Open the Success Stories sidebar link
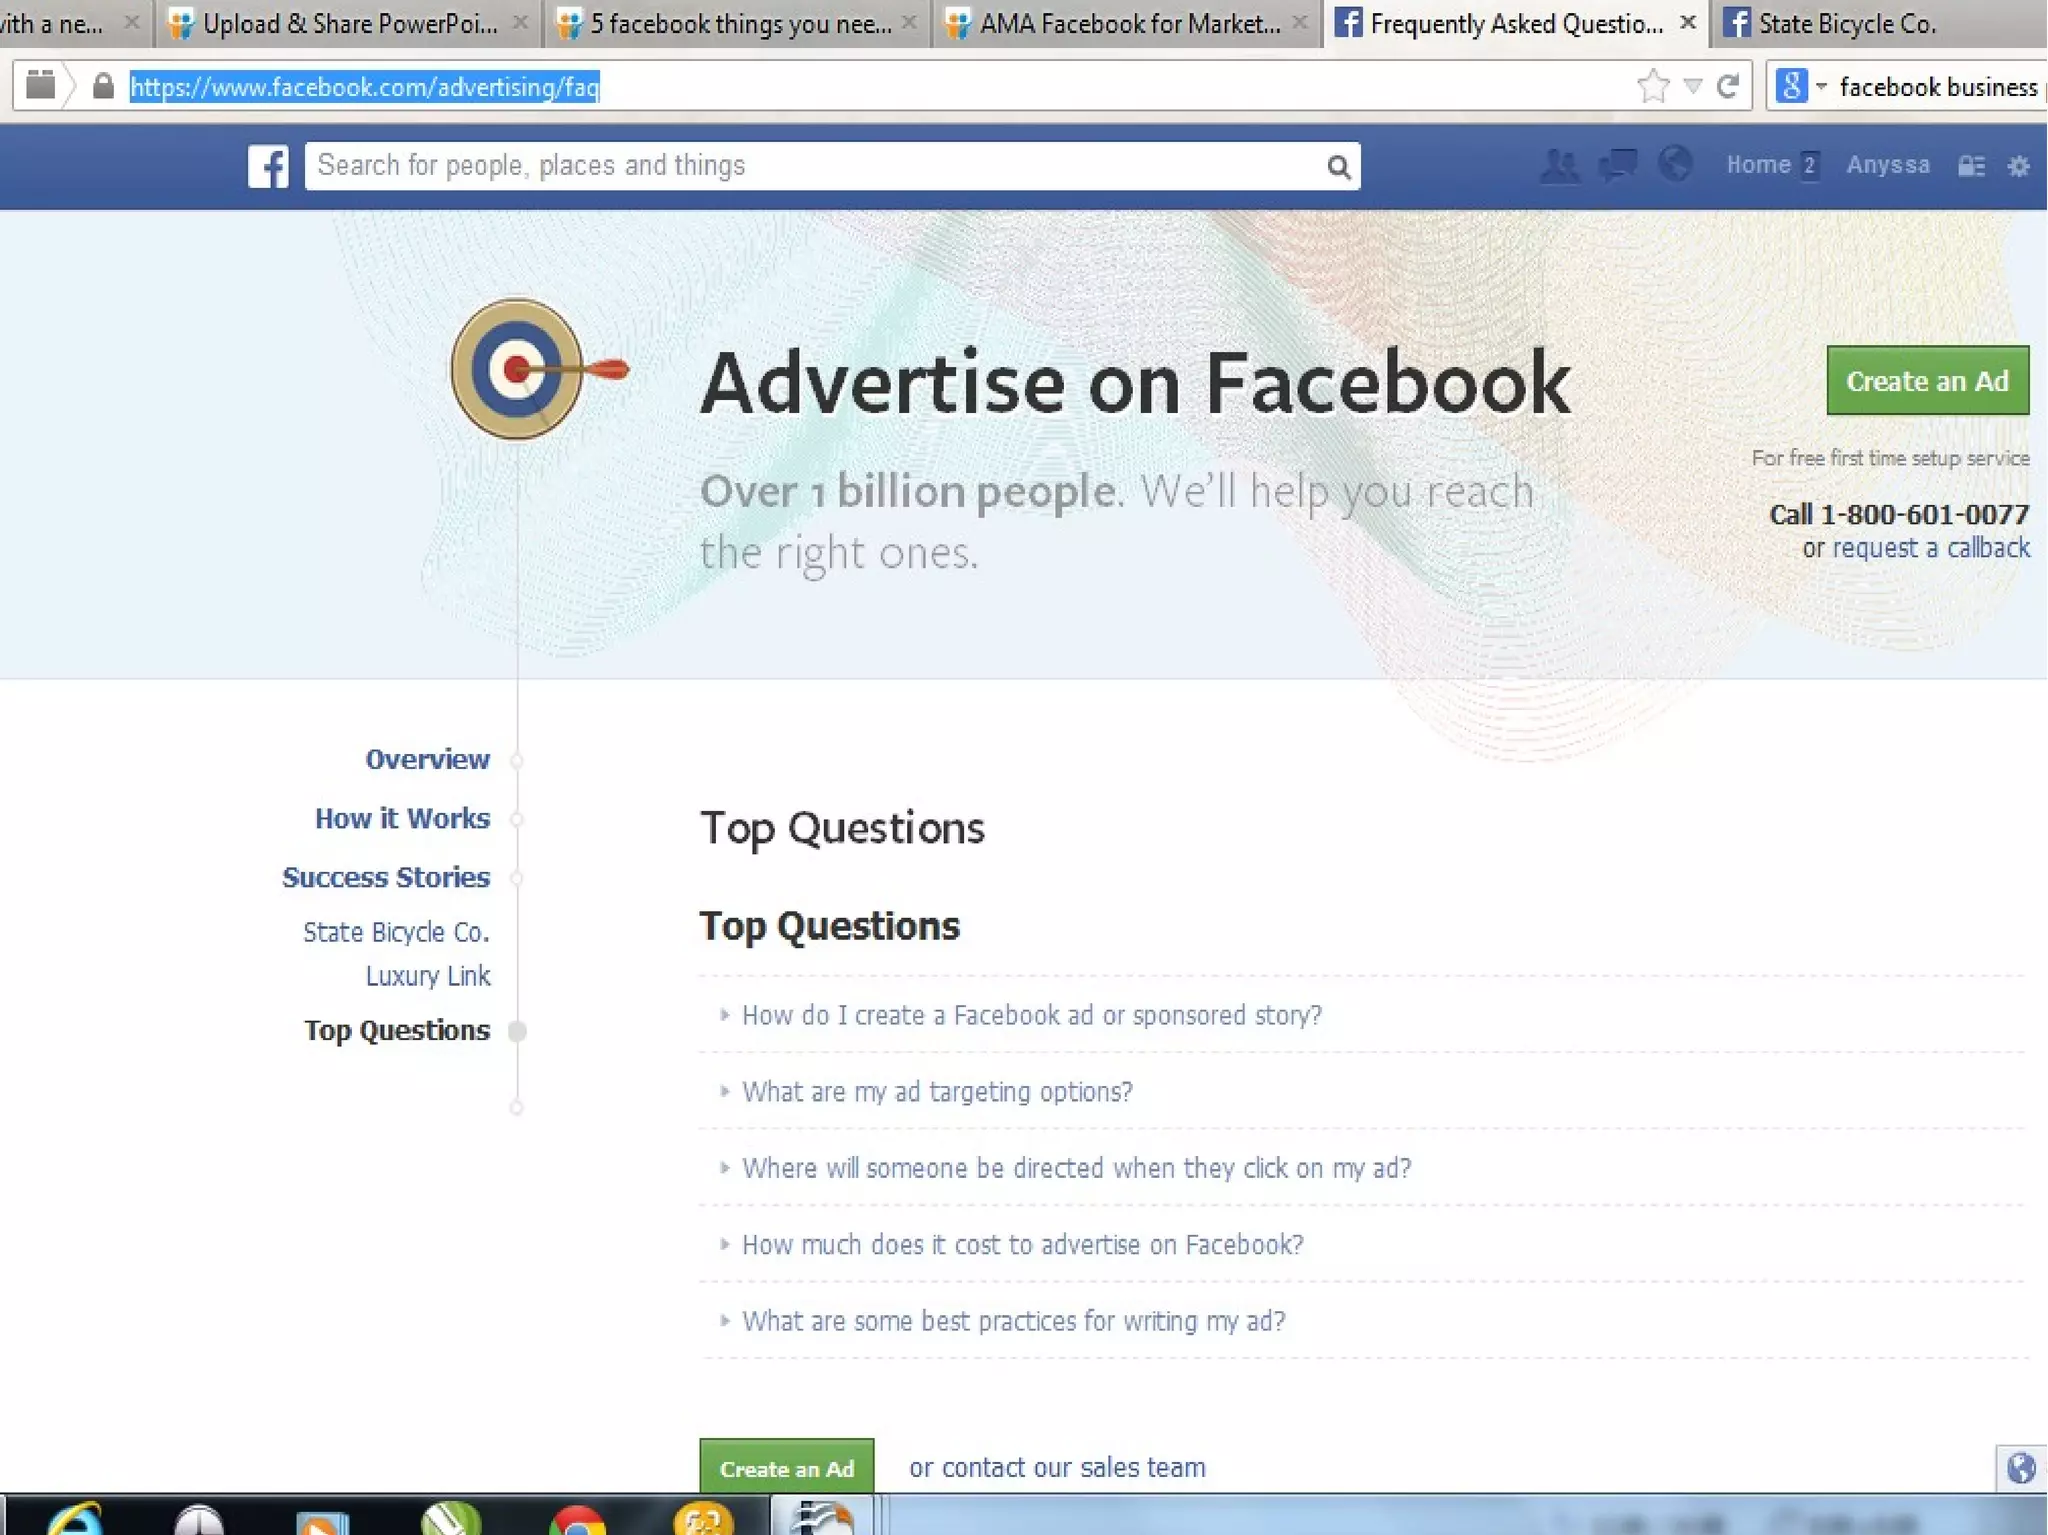 coord(386,877)
